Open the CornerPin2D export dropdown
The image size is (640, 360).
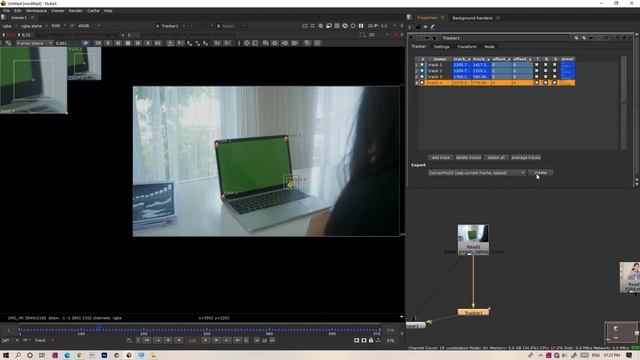(x=477, y=173)
